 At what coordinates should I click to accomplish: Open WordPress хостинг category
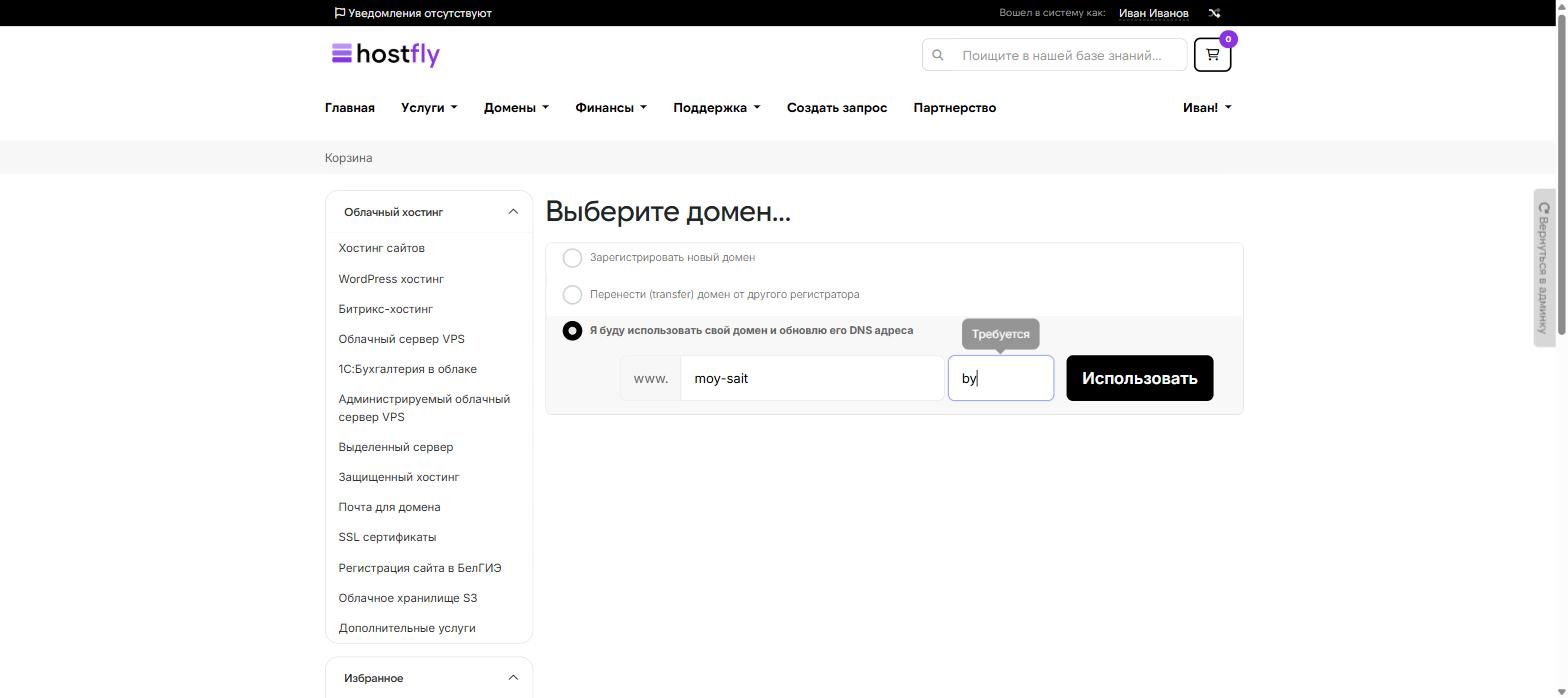coord(391,279)
